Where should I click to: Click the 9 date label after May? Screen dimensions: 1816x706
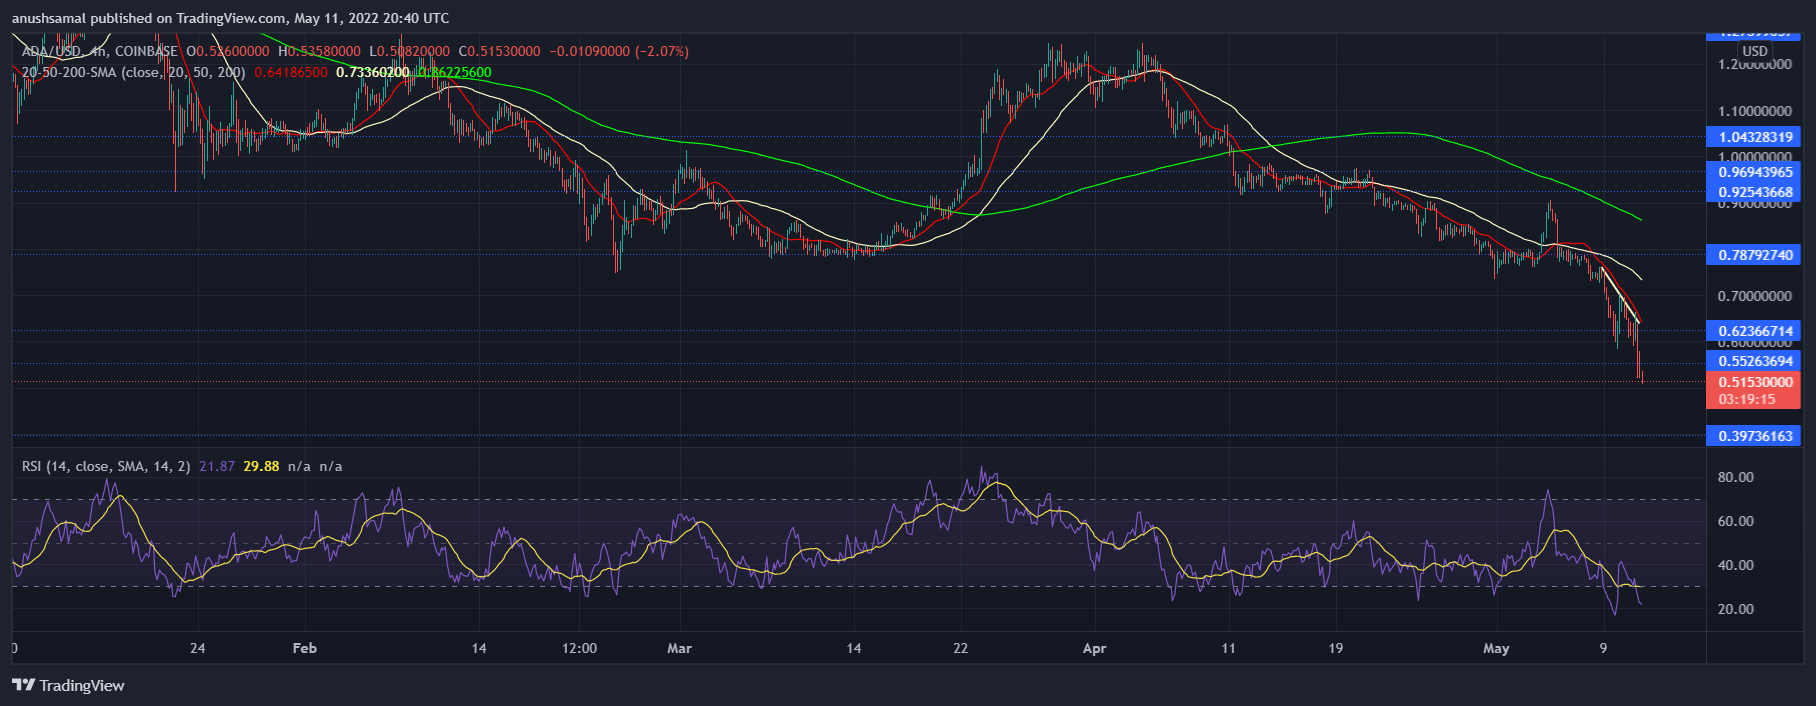coord(1603,648)
